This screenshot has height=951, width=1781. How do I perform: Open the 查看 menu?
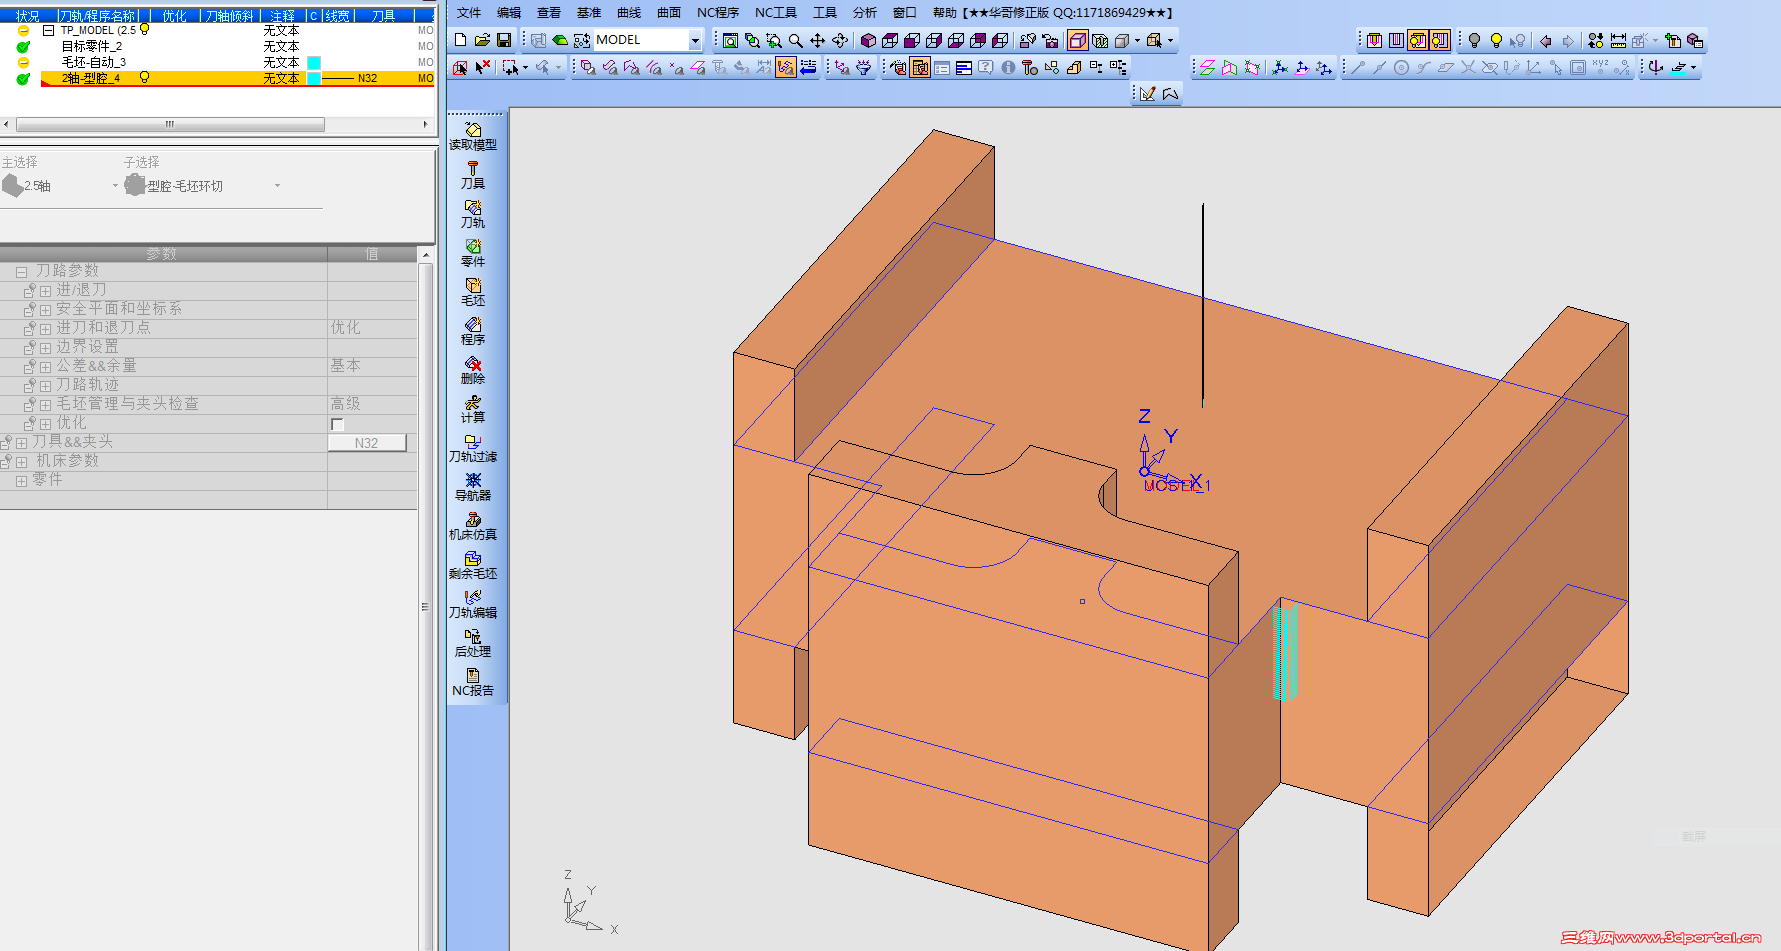(x=549, y=13)
